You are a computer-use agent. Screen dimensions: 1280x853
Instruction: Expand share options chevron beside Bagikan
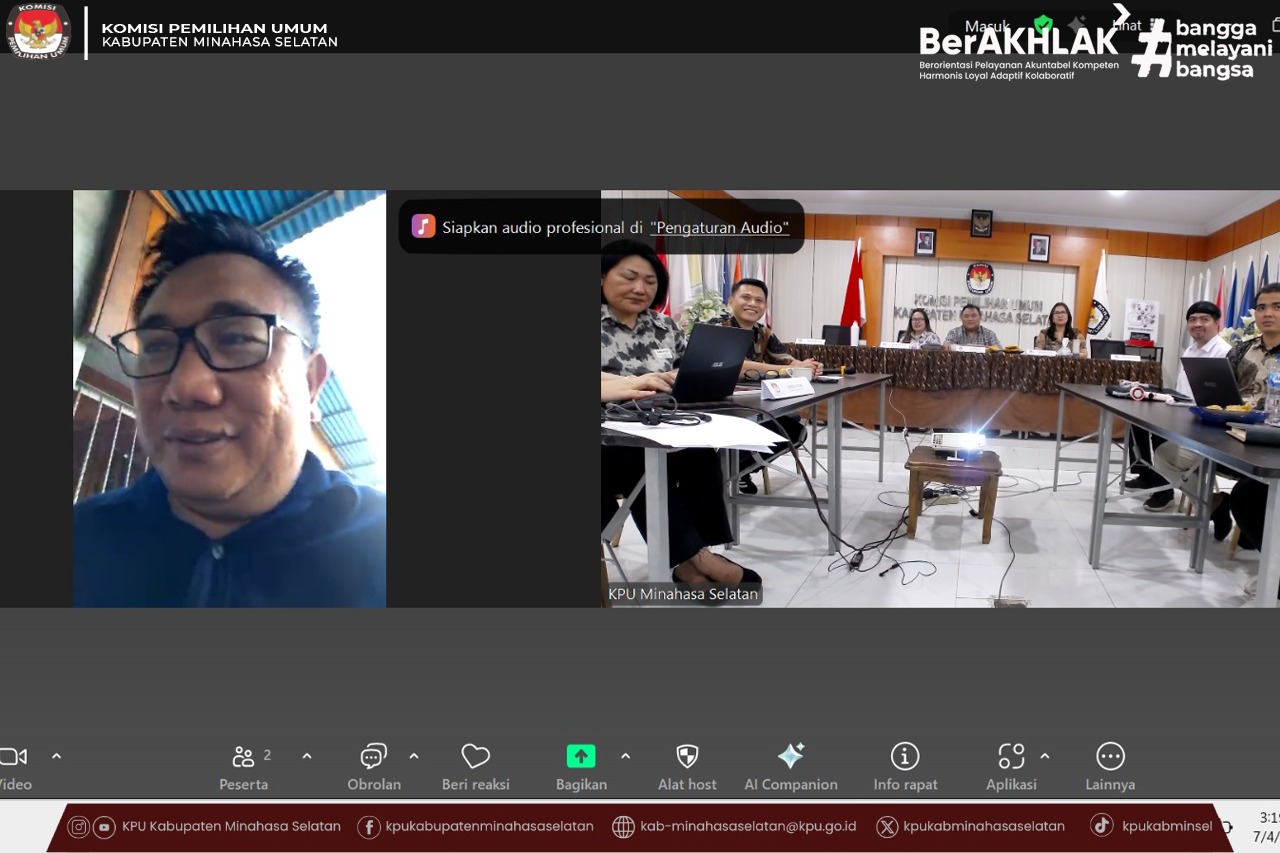tap(626, 756)
